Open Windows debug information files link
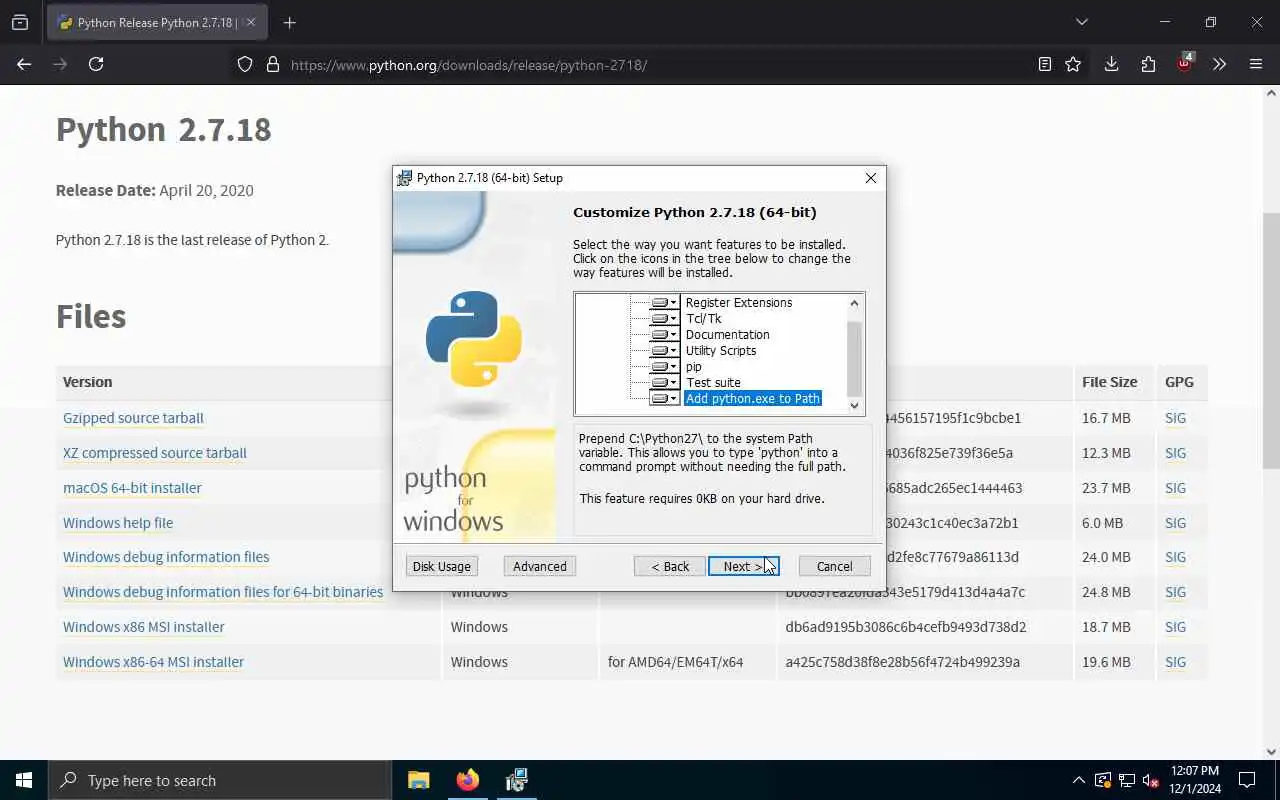The width and height of the screenshot is (1280, 800). pos(166,557)
